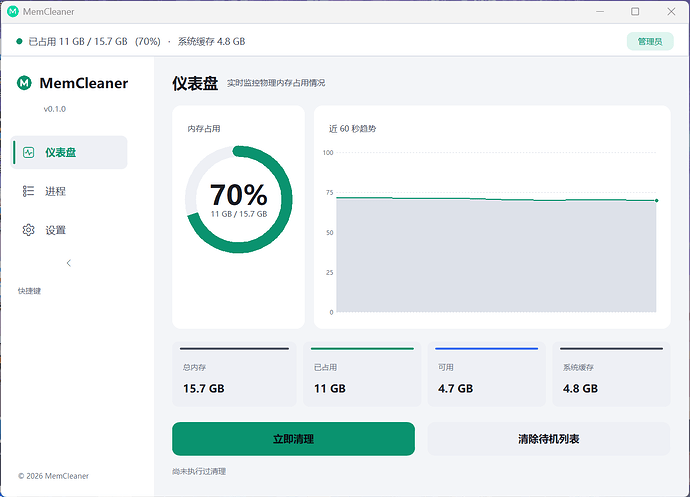Click the 11 GB / 15.7 GB text inside gauge
This screenshot has width=690, height=497.
click(x=239, y=214)
